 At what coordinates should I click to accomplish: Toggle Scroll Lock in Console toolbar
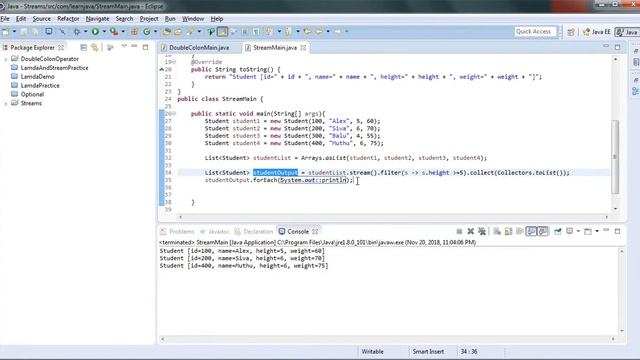click(508, 231)
